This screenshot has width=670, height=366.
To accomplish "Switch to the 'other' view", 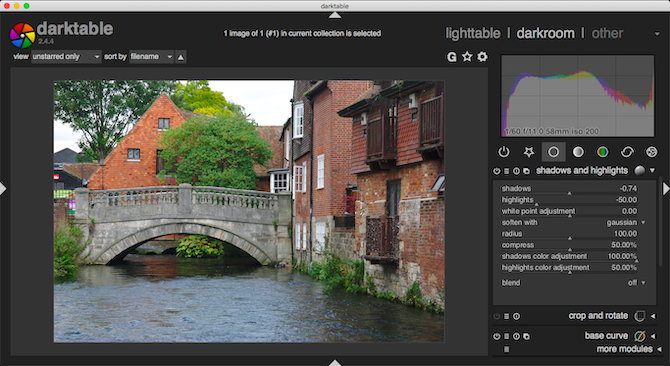I will click(607, 33).
